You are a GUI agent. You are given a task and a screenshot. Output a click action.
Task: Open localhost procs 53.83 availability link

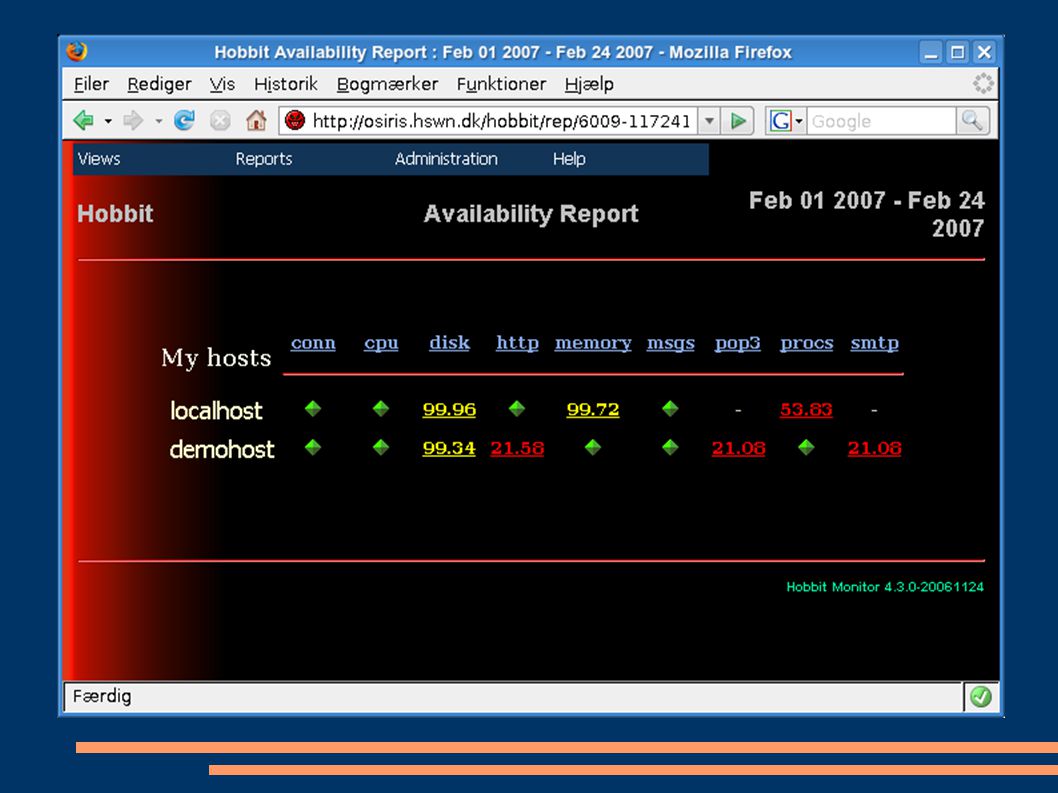pos(806,410)
